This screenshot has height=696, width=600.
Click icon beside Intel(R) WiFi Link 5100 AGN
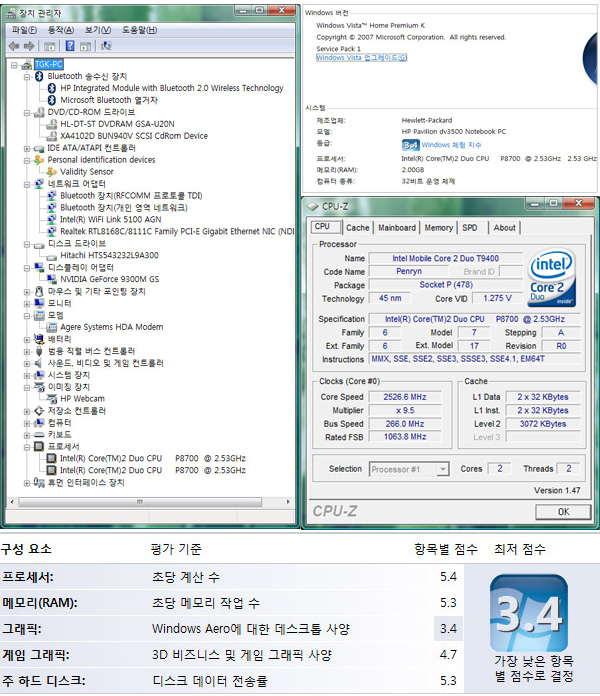[x=51, y=219]
